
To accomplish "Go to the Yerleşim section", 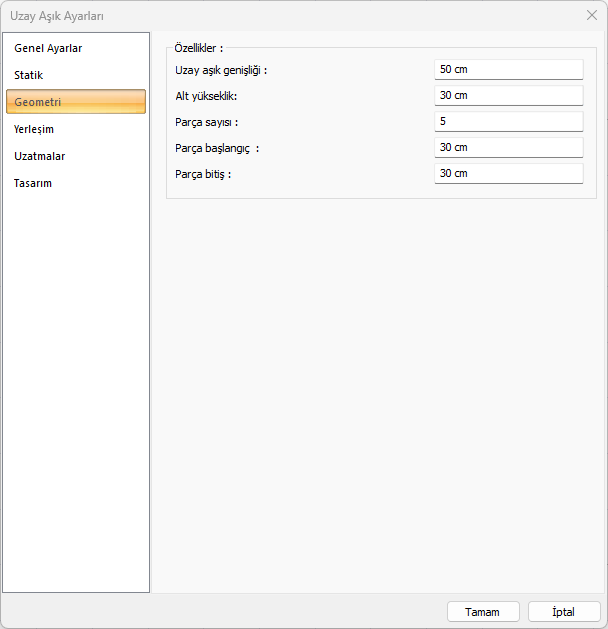I will [34, 129].
